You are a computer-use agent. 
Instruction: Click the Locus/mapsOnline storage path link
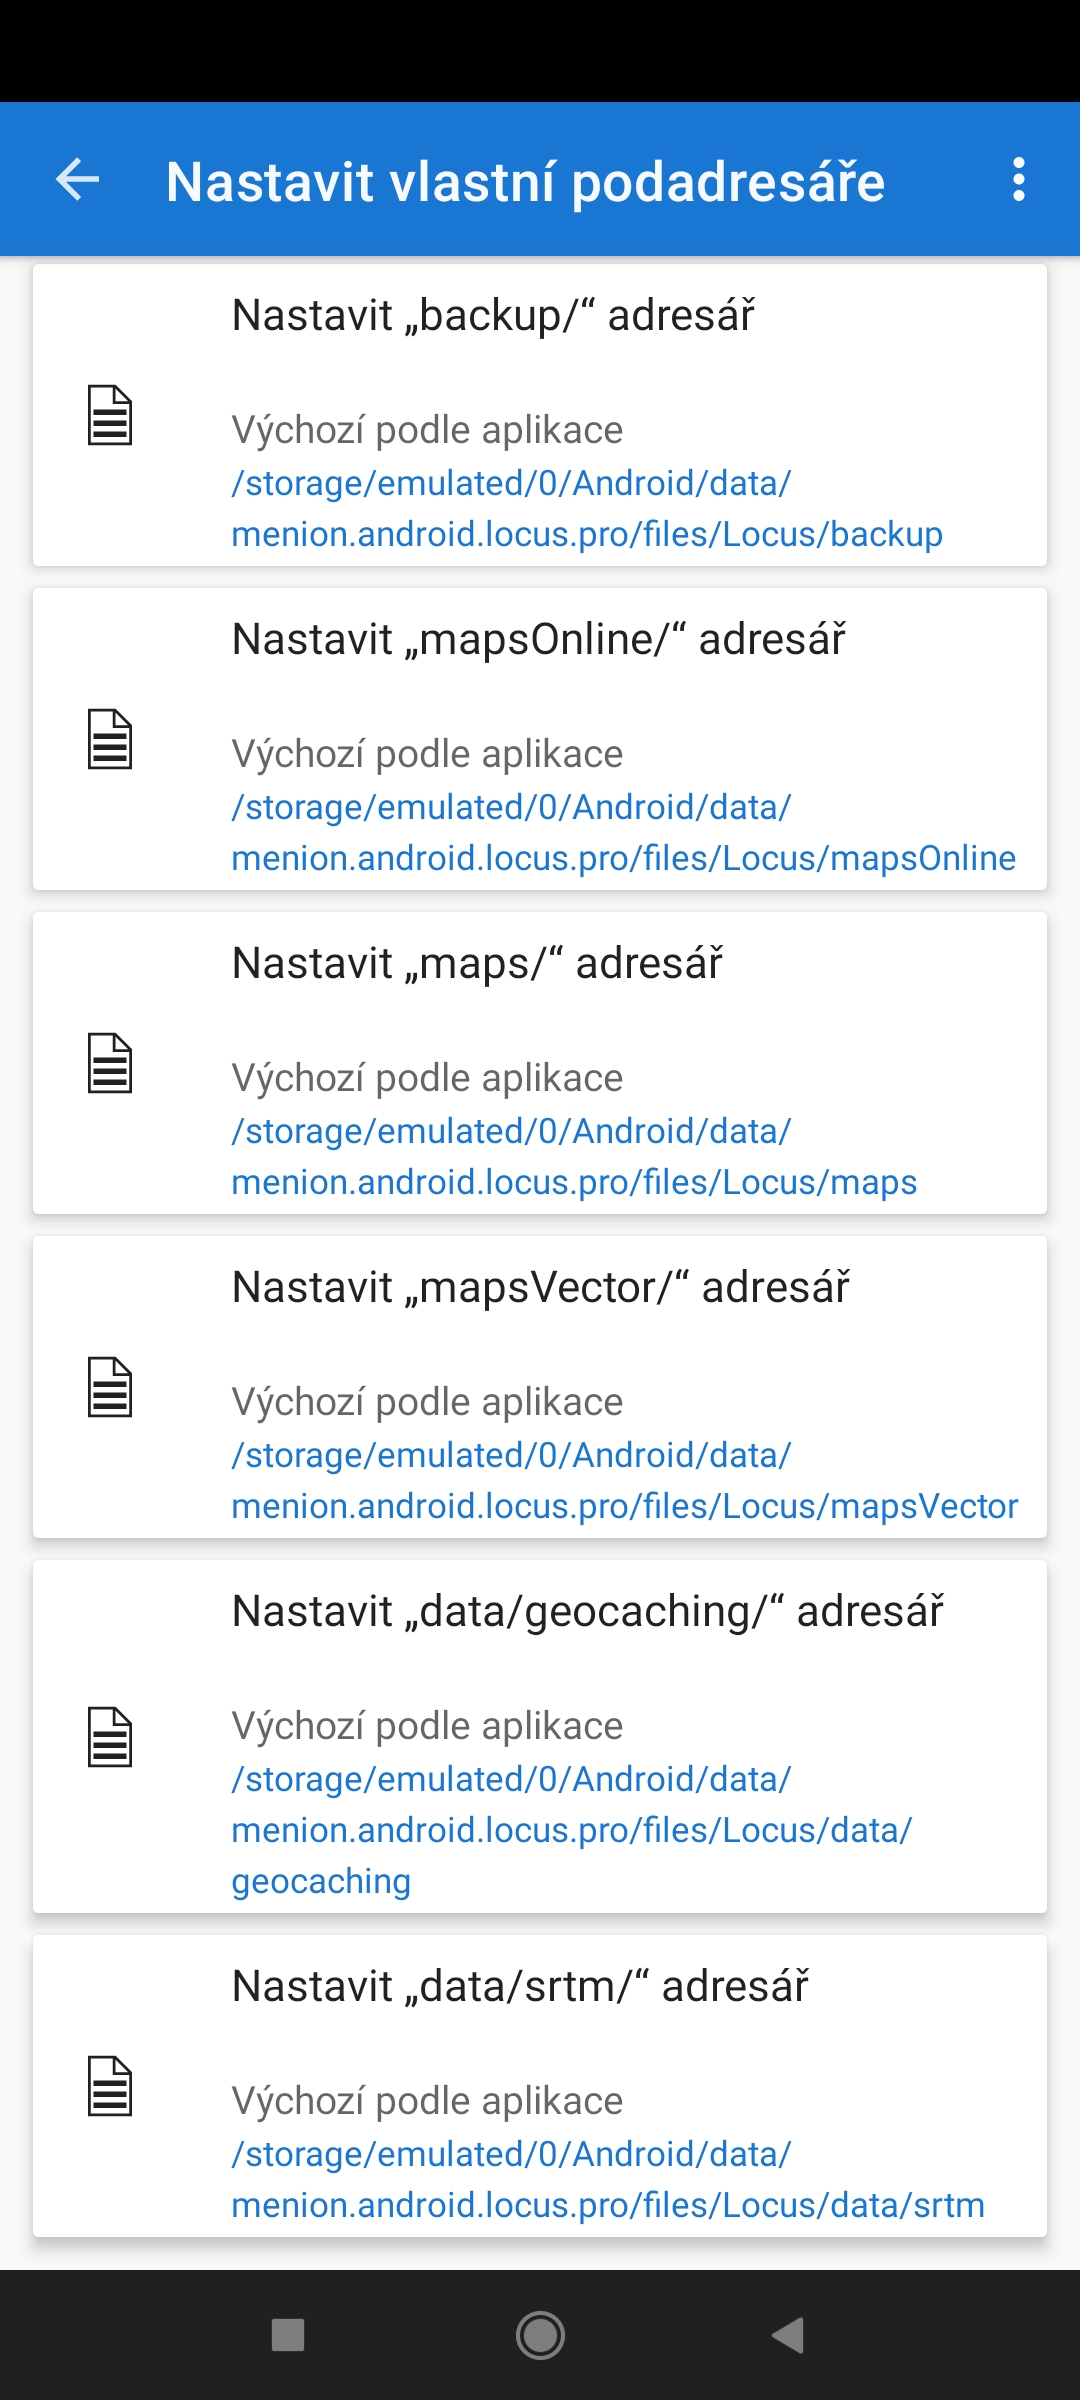pyautogui.click(x=623, y=833)
